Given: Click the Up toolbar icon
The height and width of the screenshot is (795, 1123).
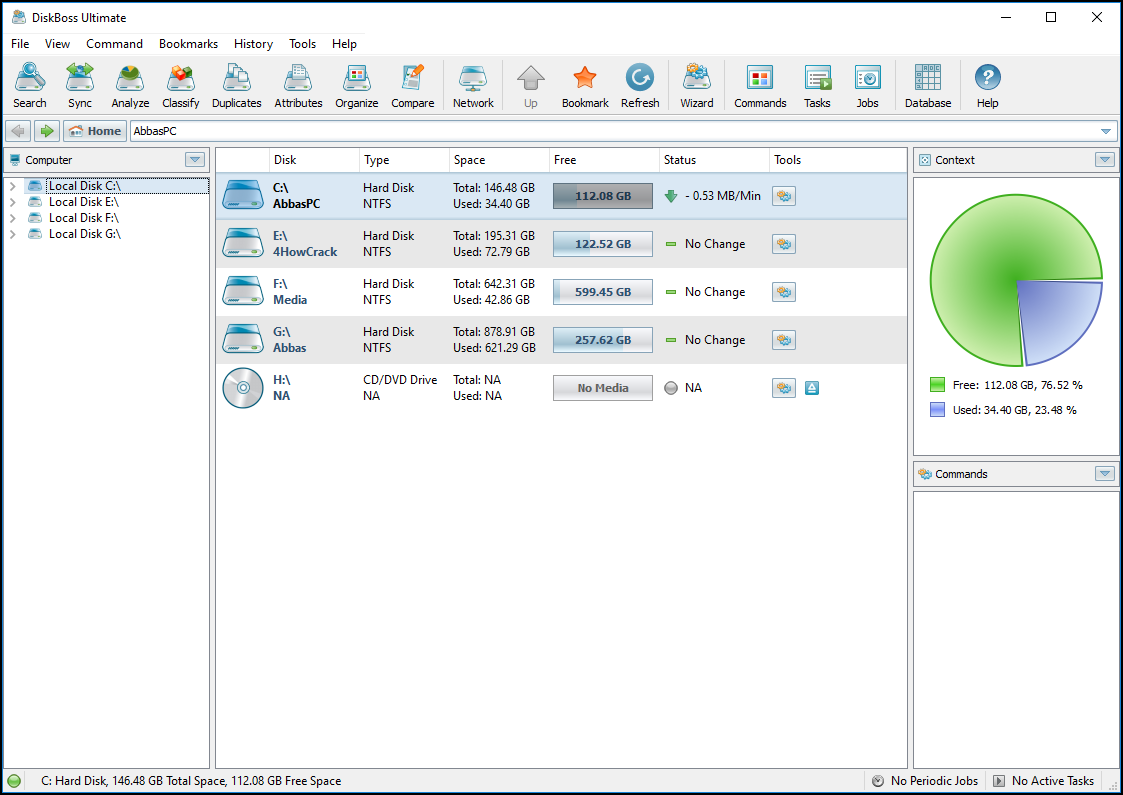Looking at the screenshot, I should (531, 86).
